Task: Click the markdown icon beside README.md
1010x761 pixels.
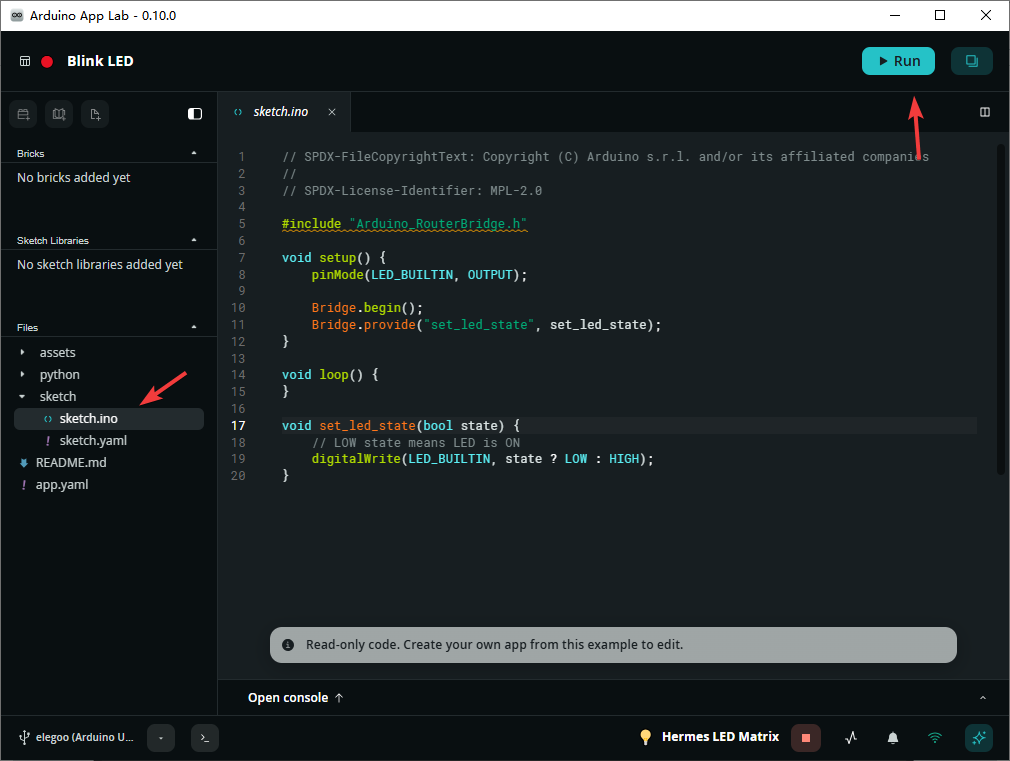Action: [x=24, y=463]
